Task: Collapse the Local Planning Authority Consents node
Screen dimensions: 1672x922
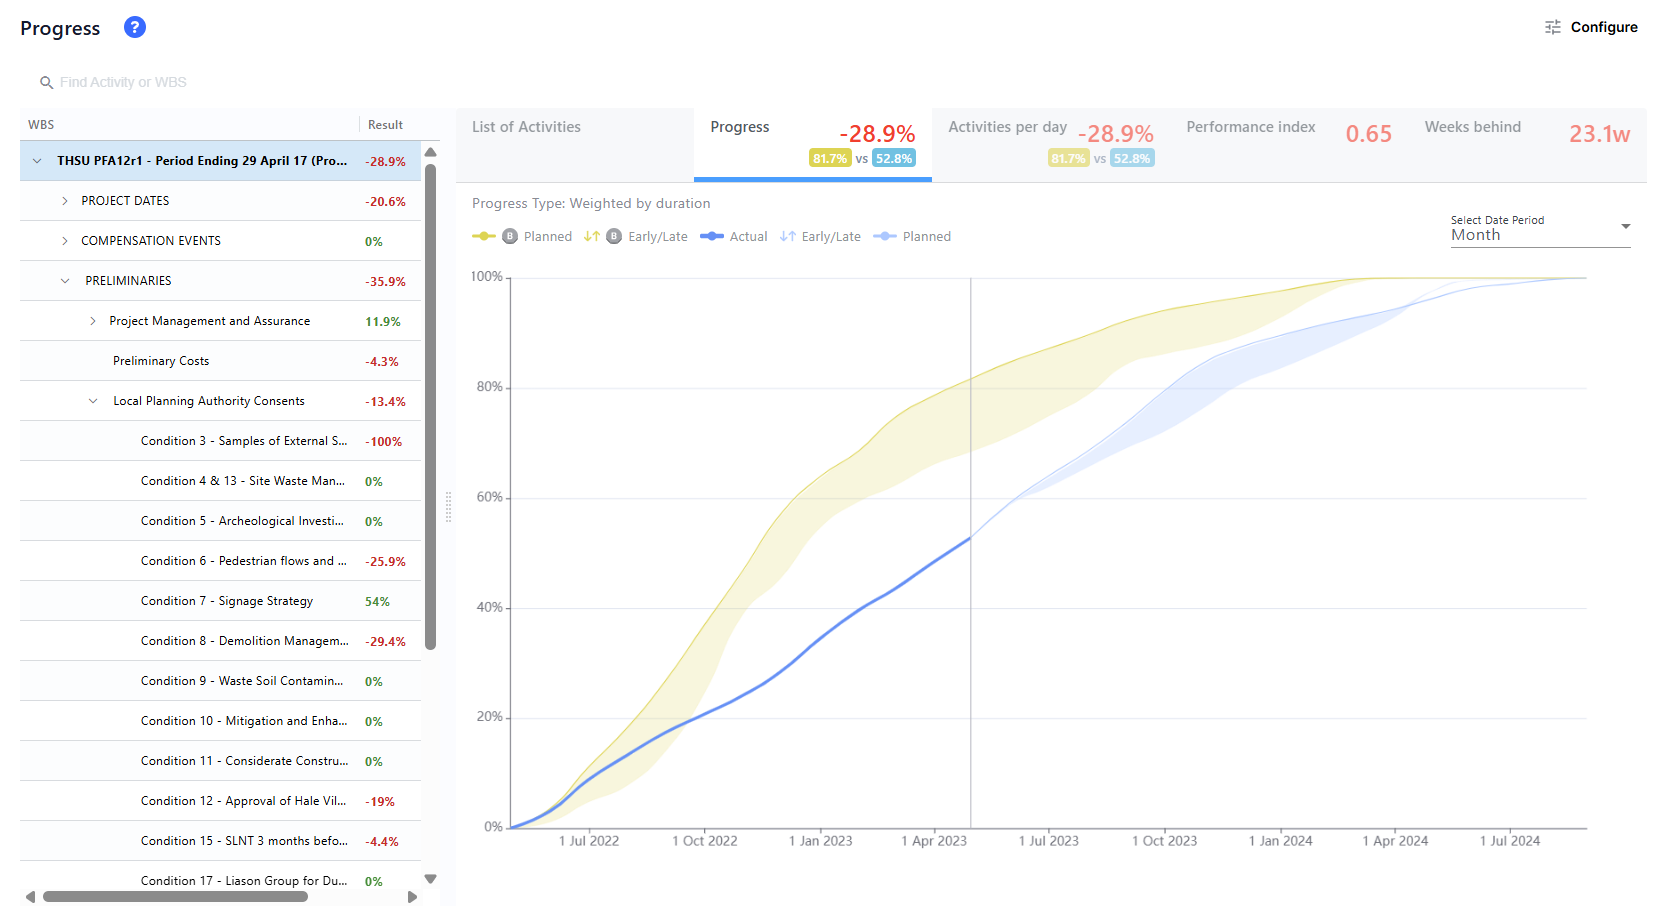Action: tap(93, 401)
